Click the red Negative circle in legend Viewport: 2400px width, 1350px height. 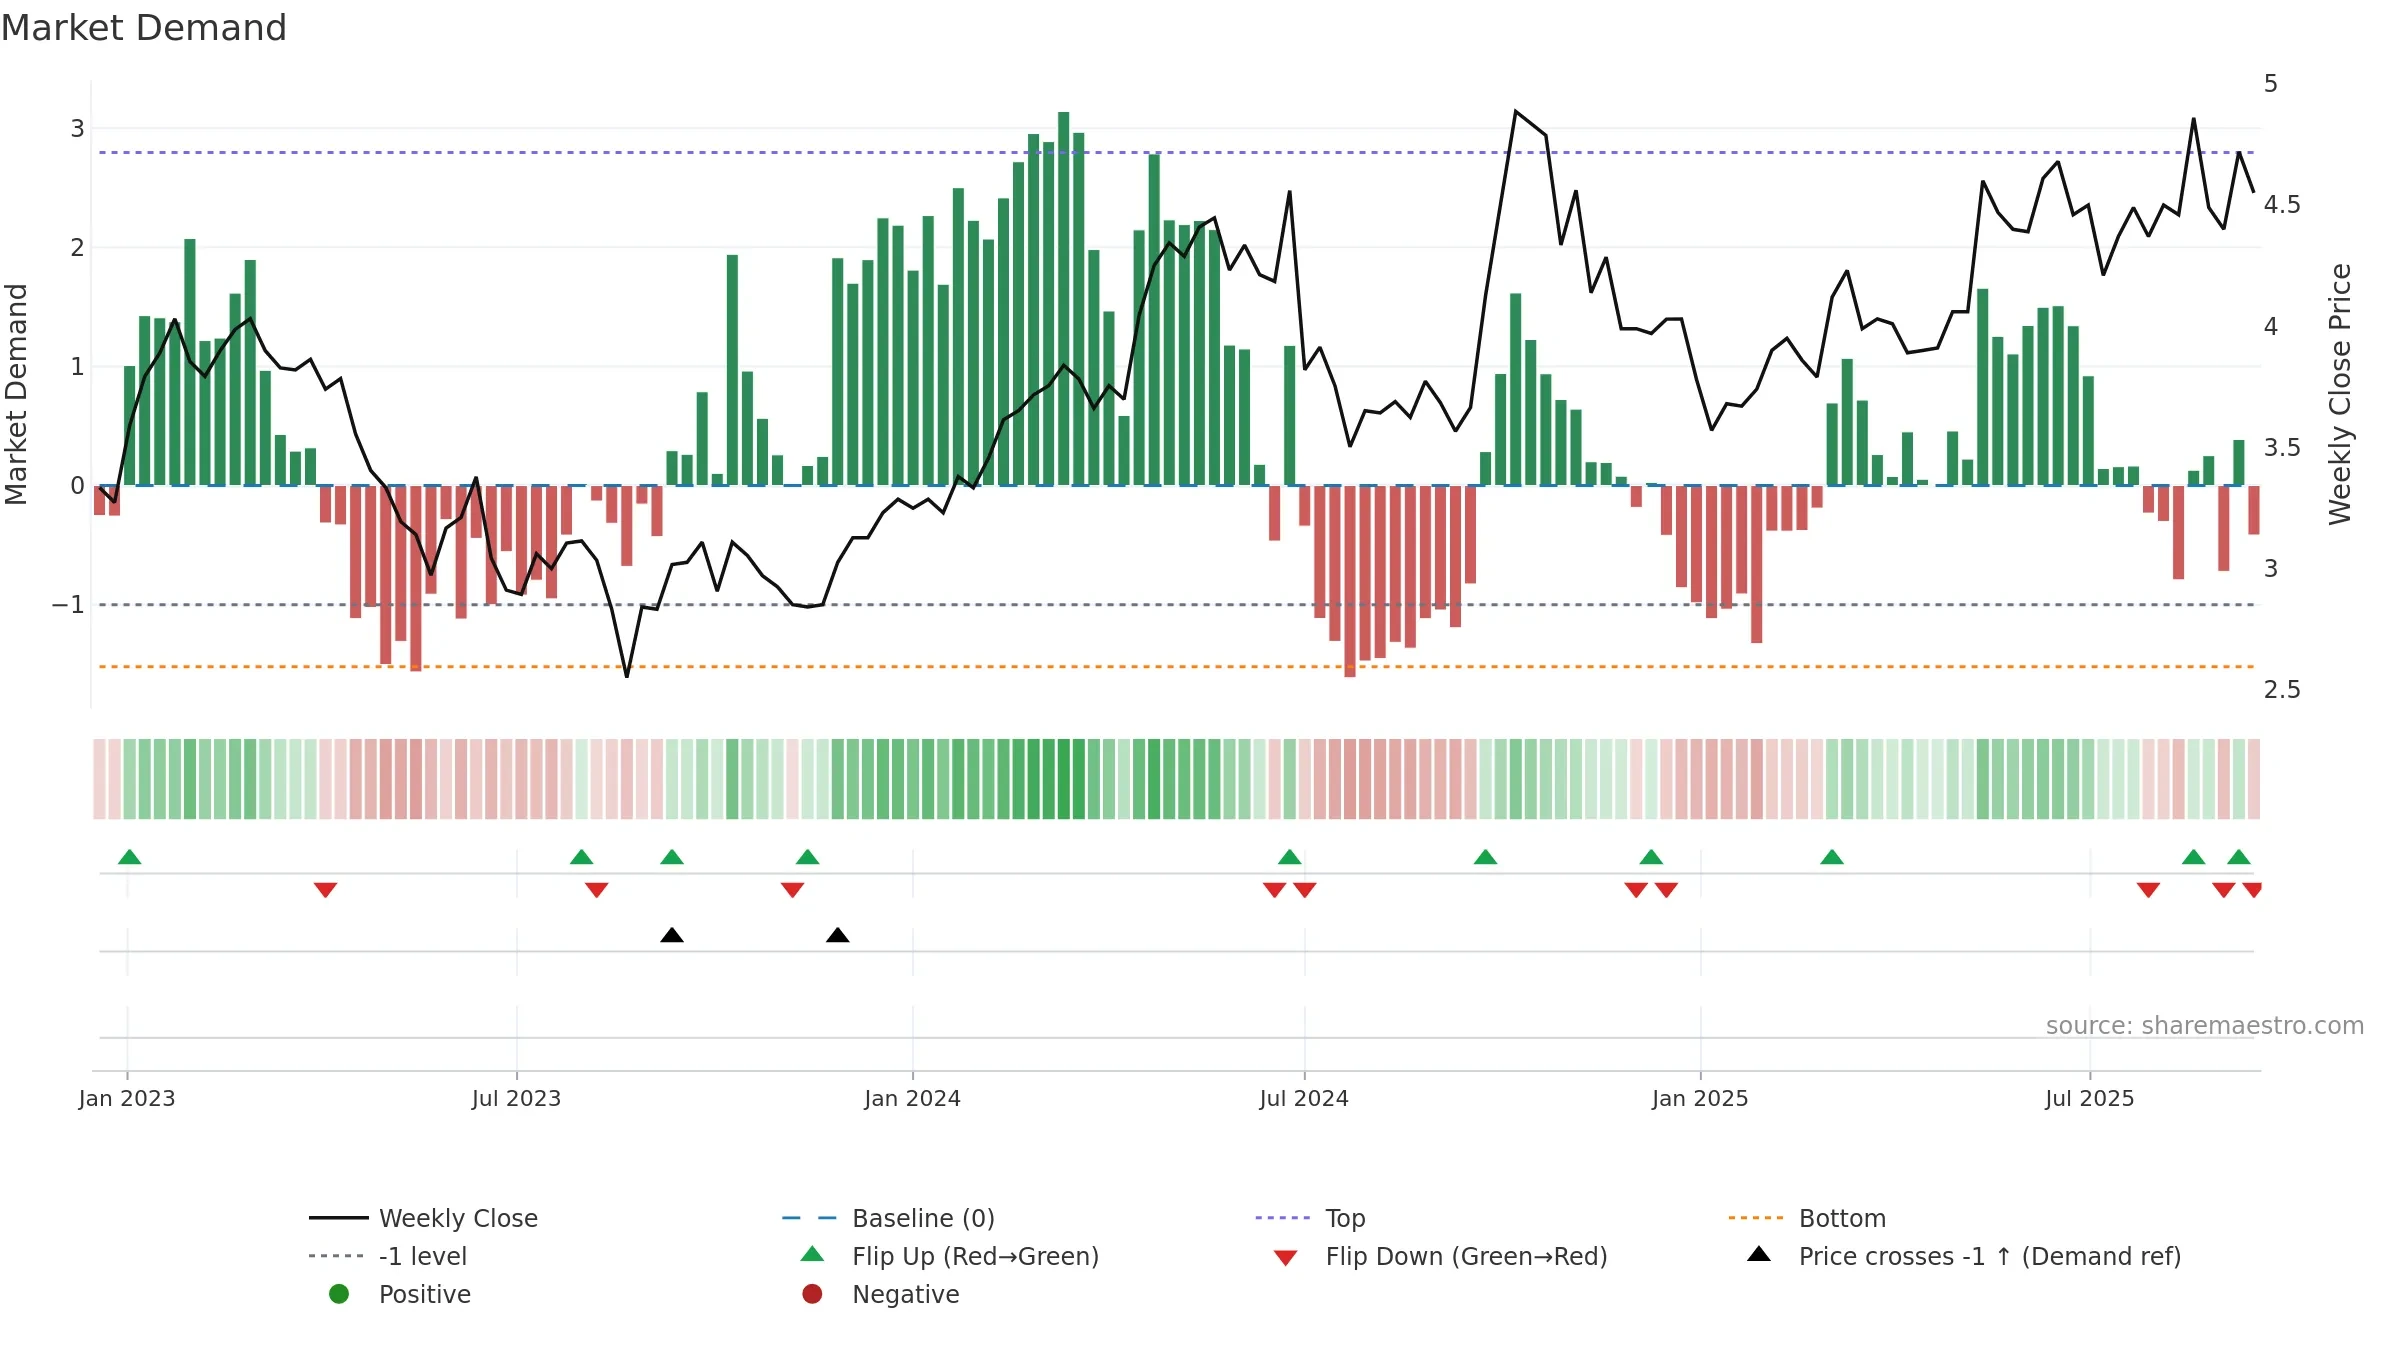[x=812, y=1294]
